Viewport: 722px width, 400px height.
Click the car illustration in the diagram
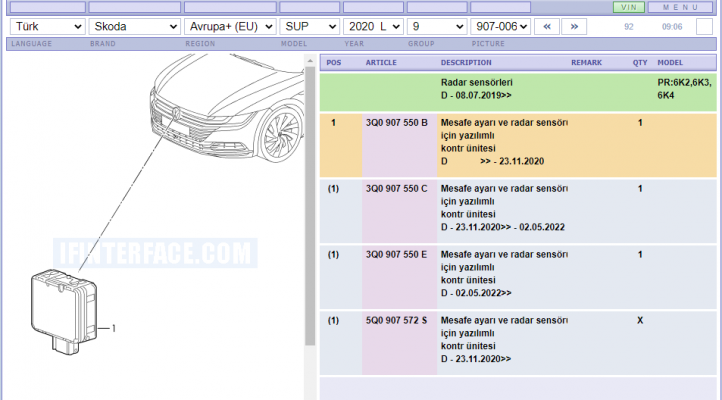tap(227, 108)
